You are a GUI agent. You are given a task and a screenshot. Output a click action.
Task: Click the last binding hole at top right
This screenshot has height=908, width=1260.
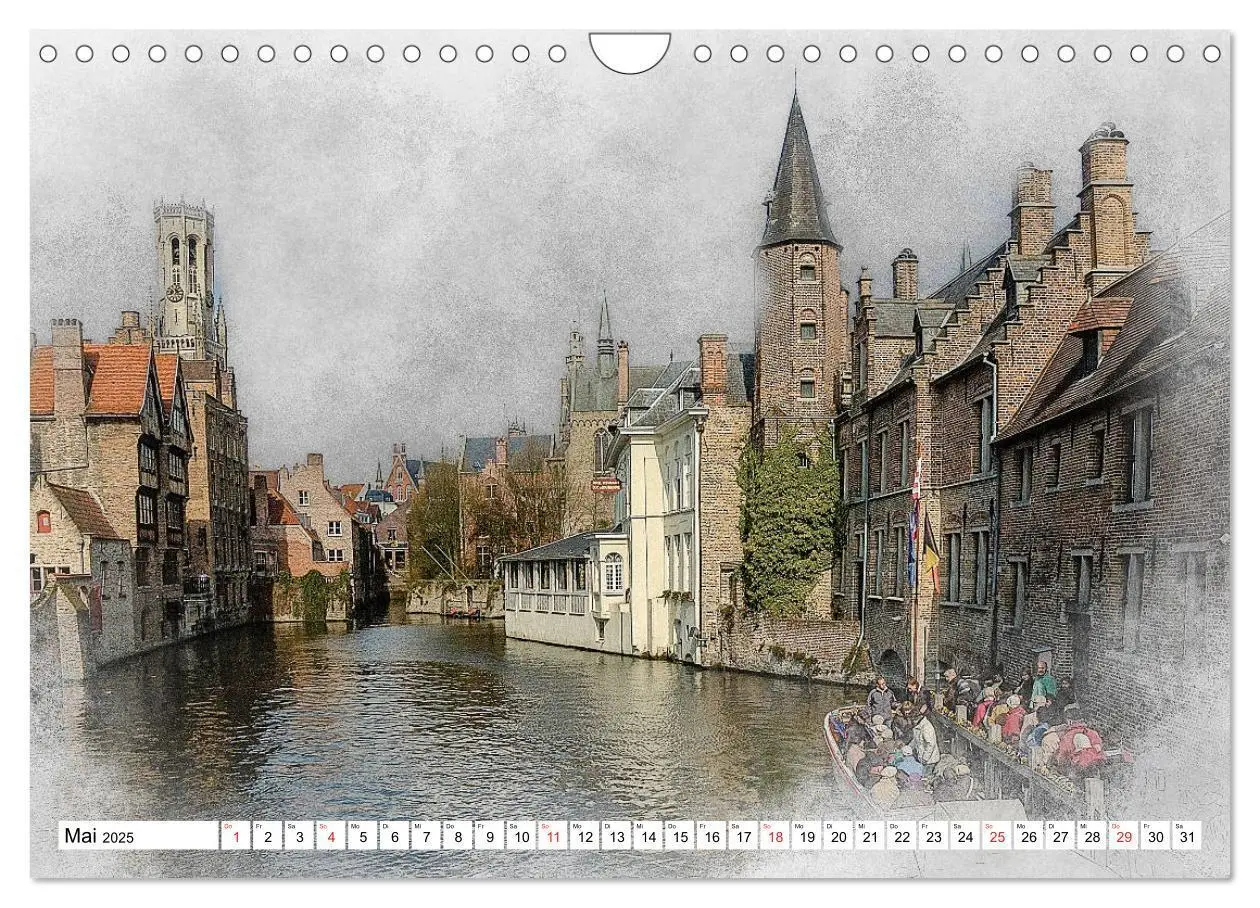(x=1212, y=53)
